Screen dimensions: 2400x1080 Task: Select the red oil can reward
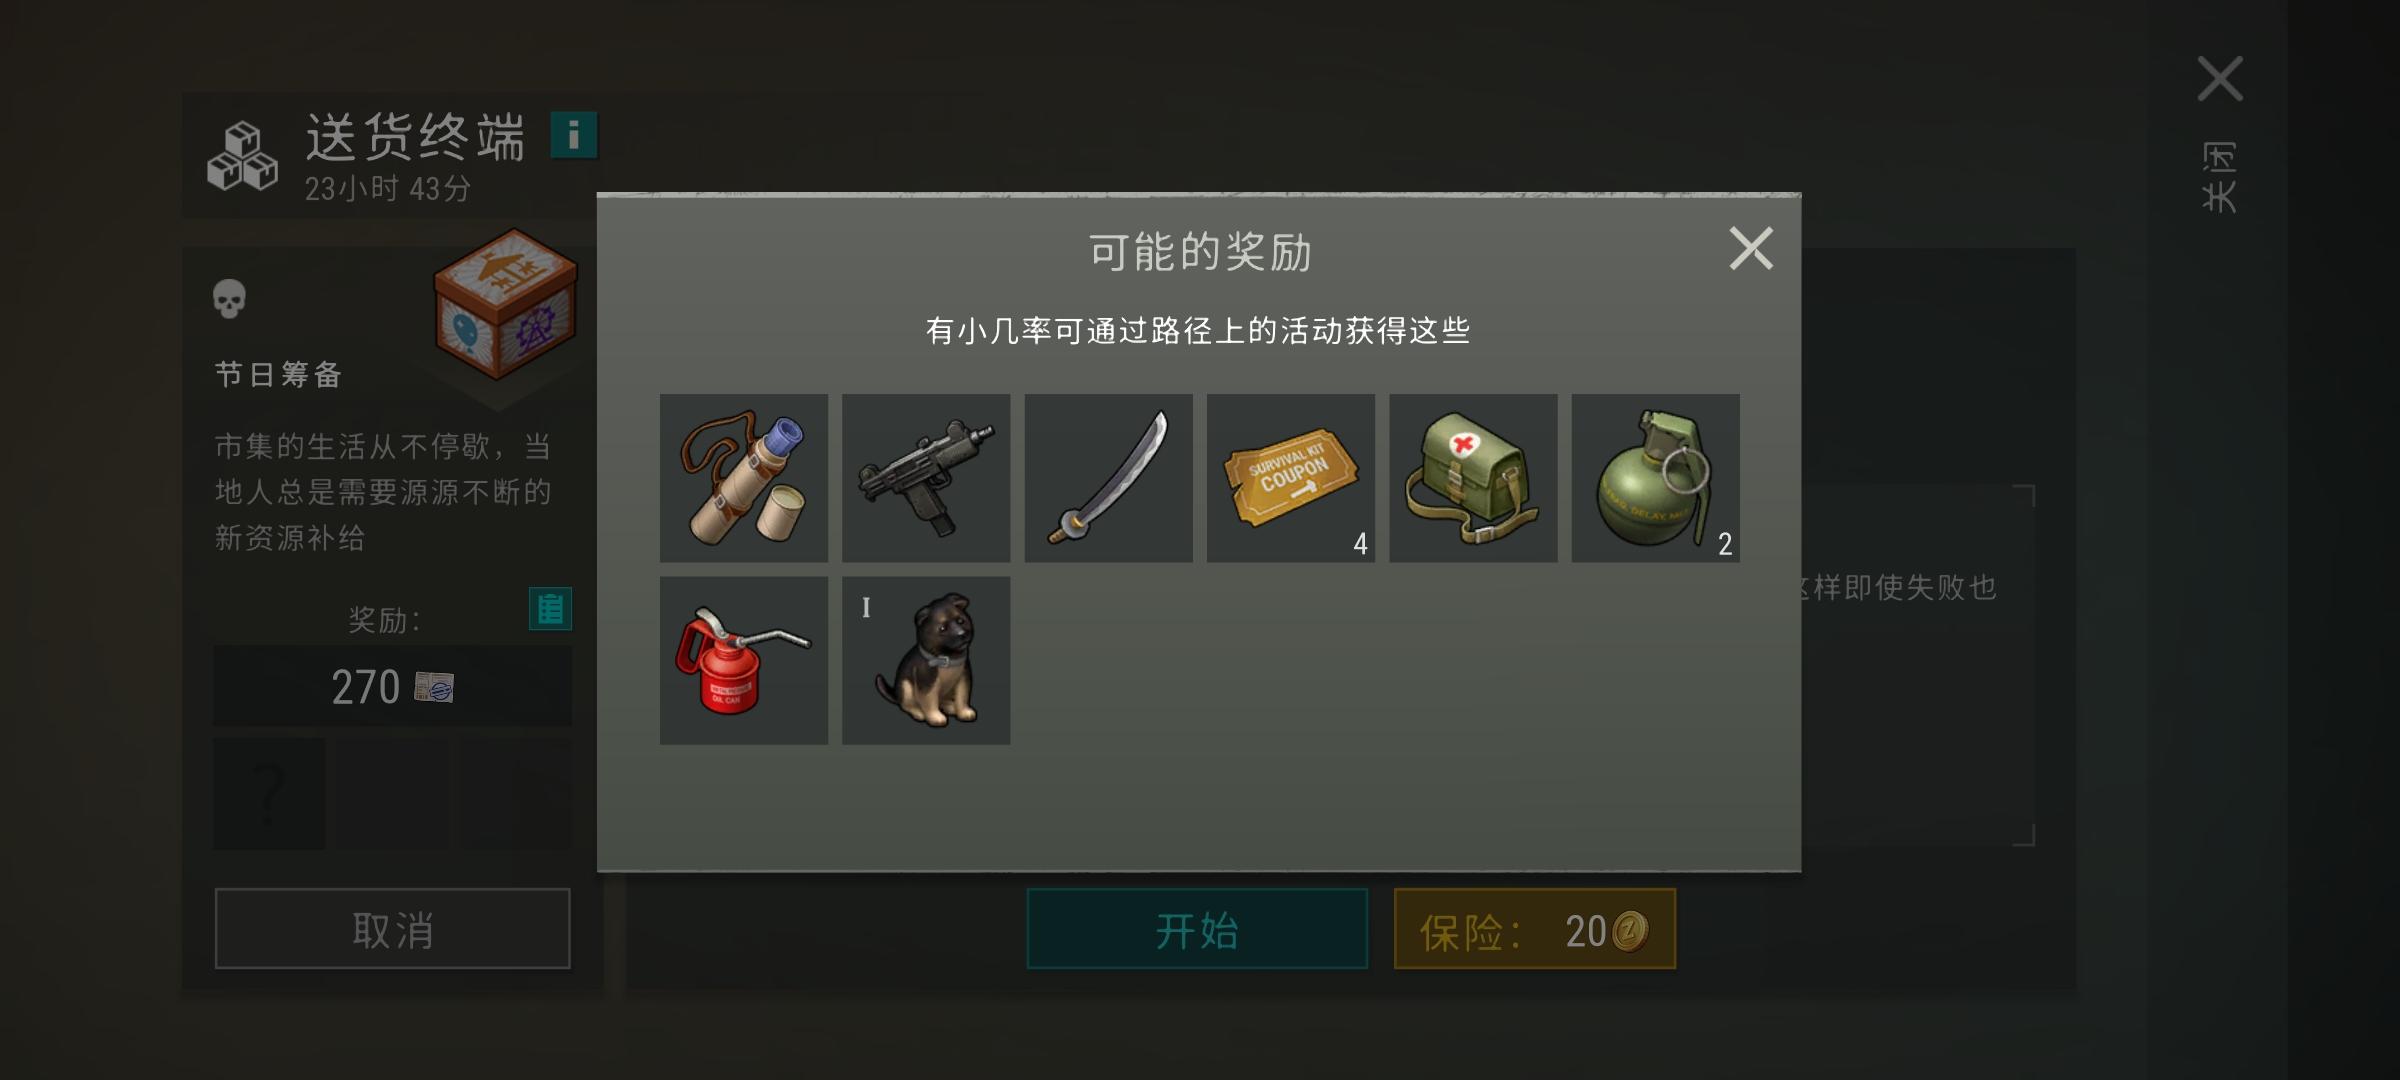click(x=743, y=660)
